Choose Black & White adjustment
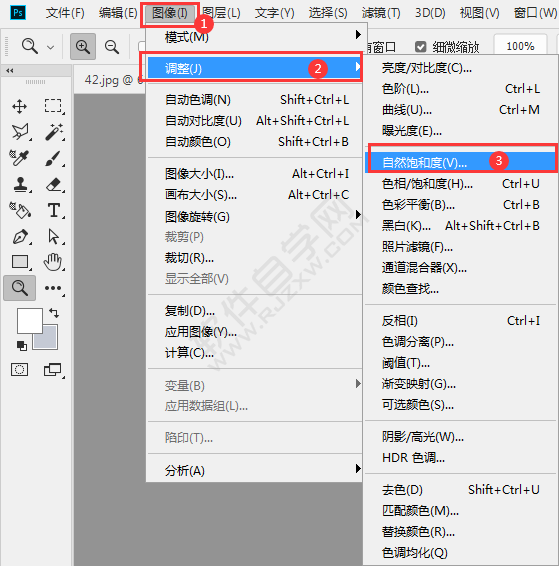The image size is (559, 566). coord(460,226)
